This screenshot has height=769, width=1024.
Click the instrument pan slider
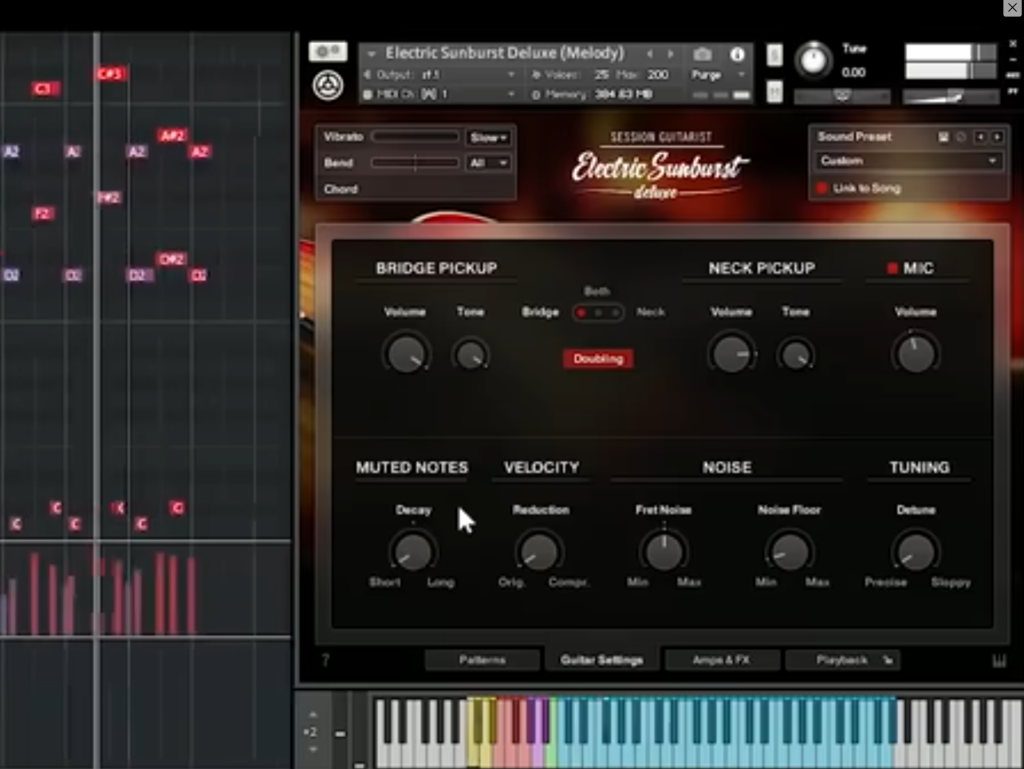tap(842, 97)
